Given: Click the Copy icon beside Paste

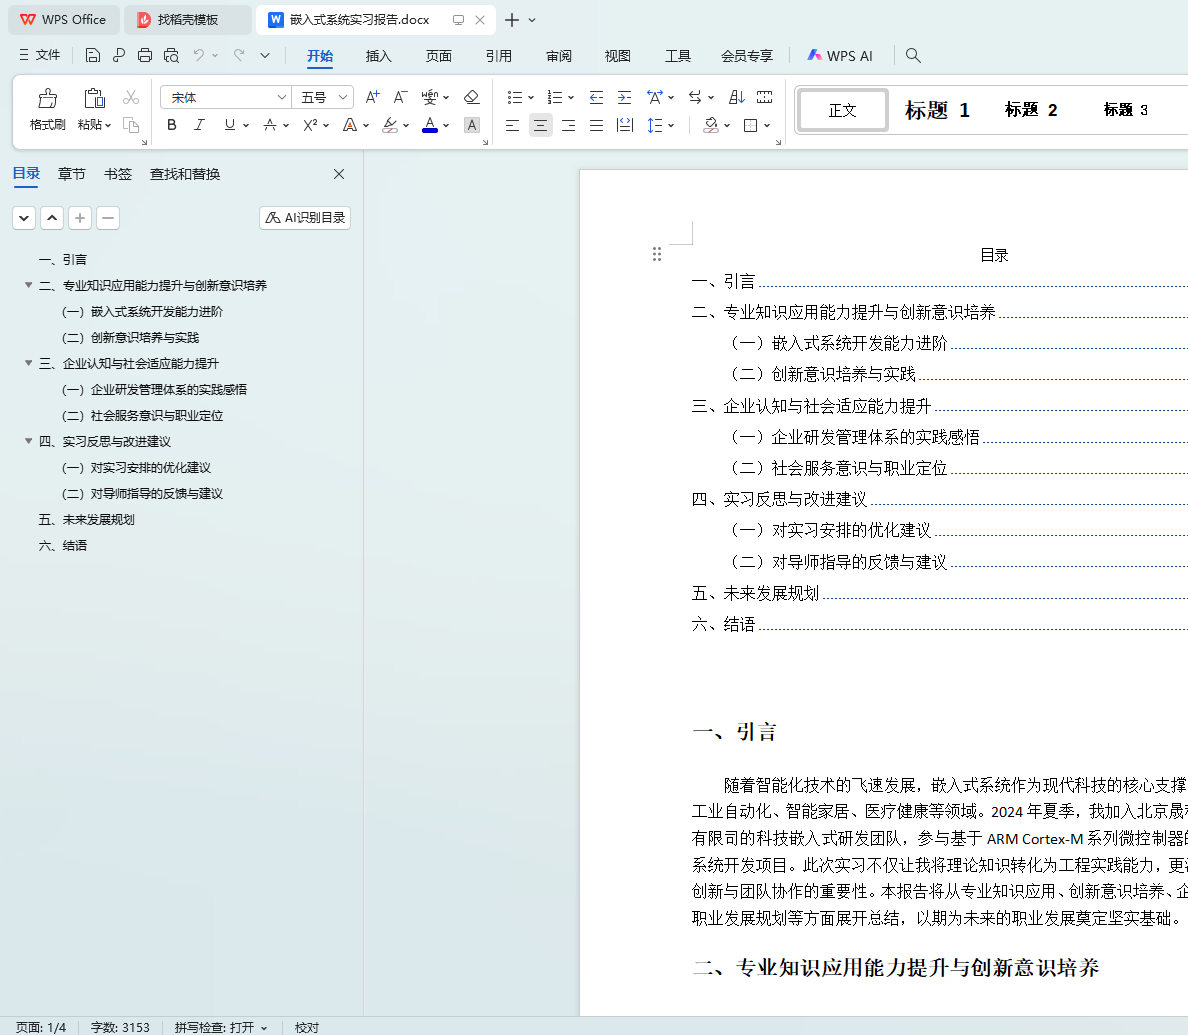Looking at the screenshot, I should [x=131, y=125].
